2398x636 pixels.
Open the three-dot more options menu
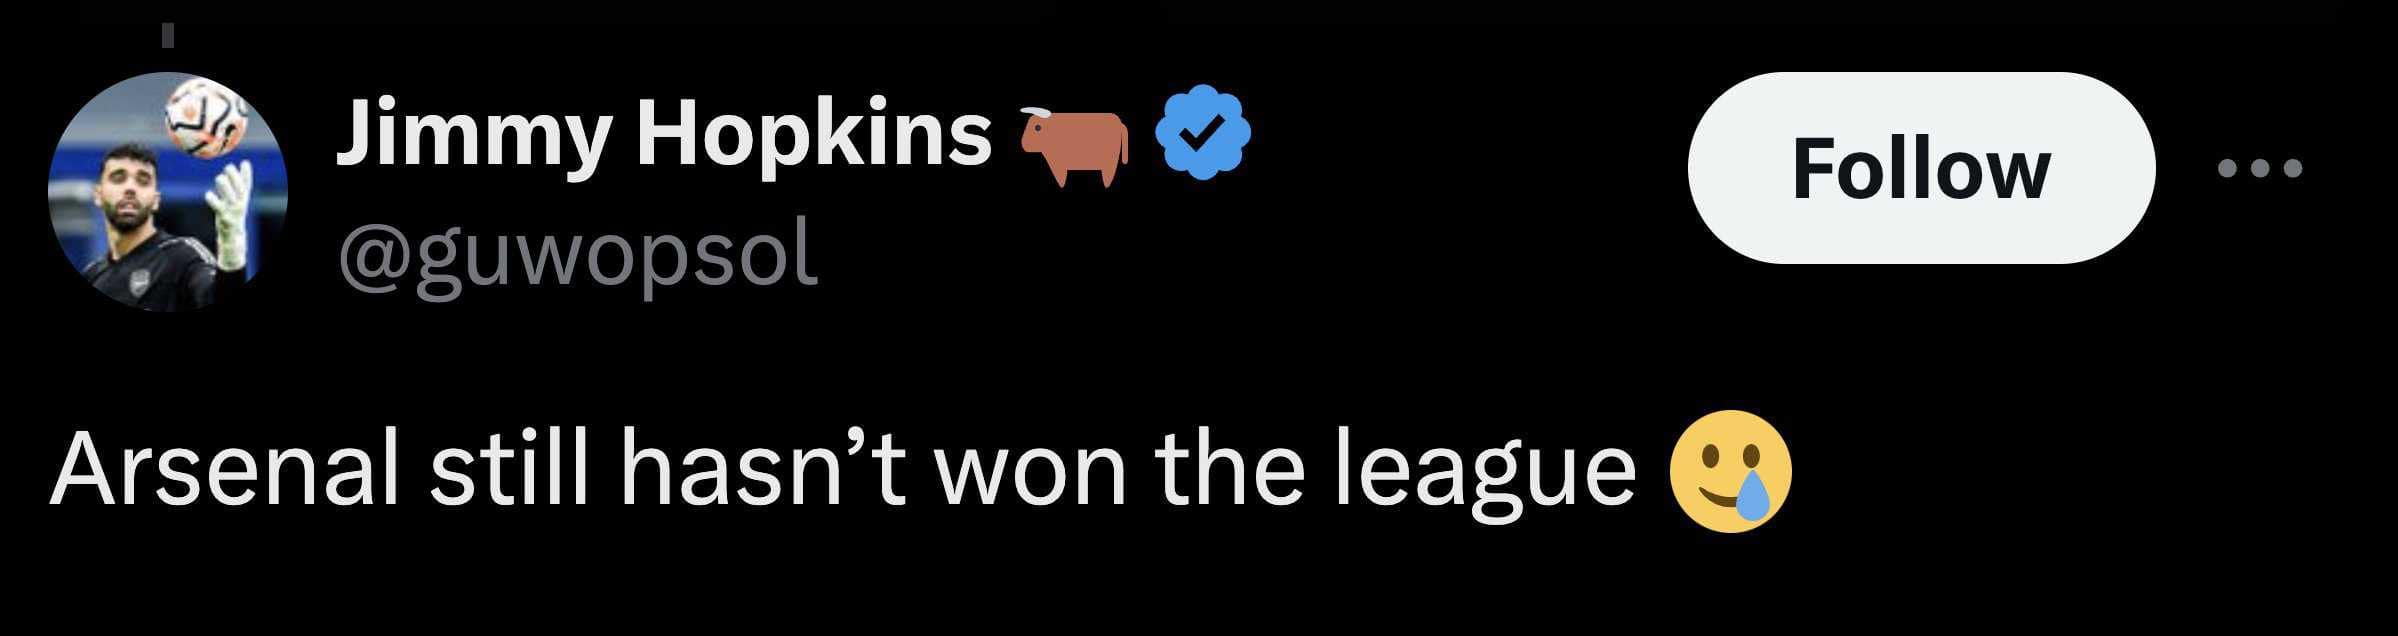click(2259, 168)
